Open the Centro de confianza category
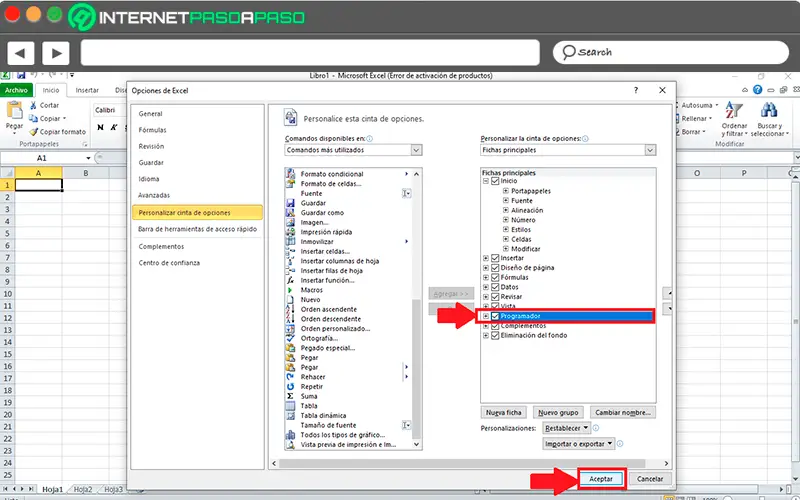The width and height of the screenshot is (800, 500). pos(169,263)
